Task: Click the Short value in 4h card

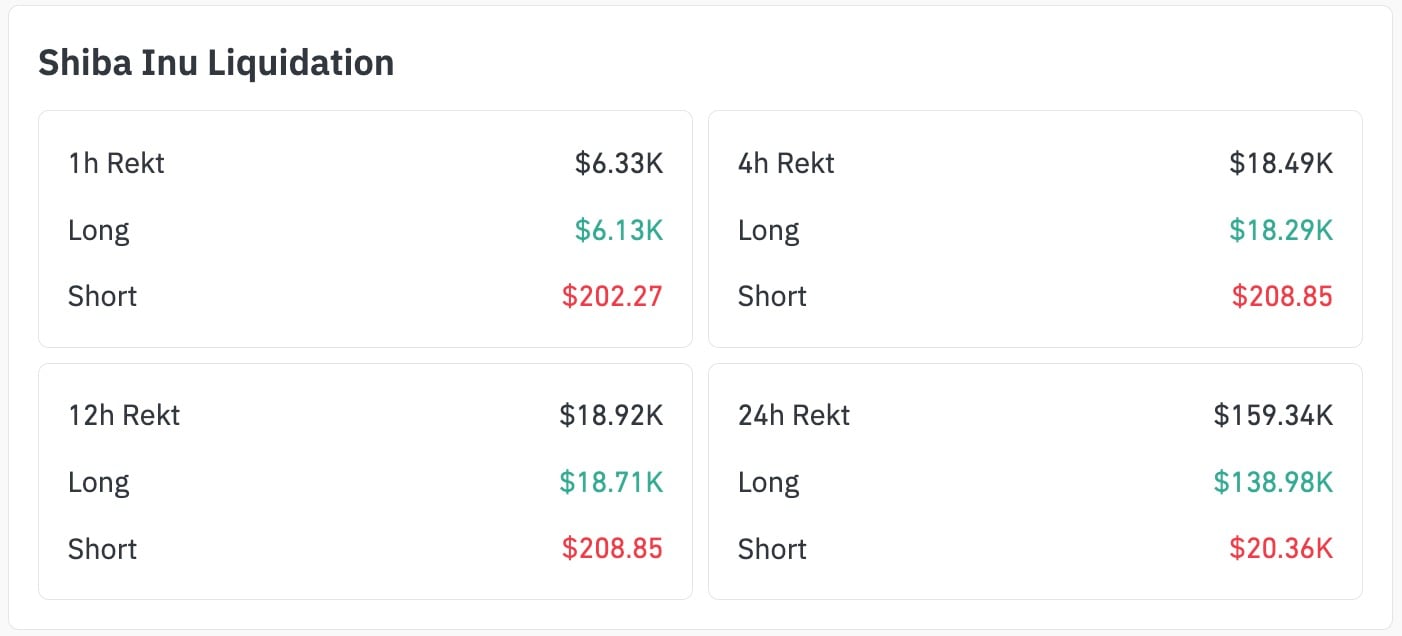Action: click(x=1282, y=296)
